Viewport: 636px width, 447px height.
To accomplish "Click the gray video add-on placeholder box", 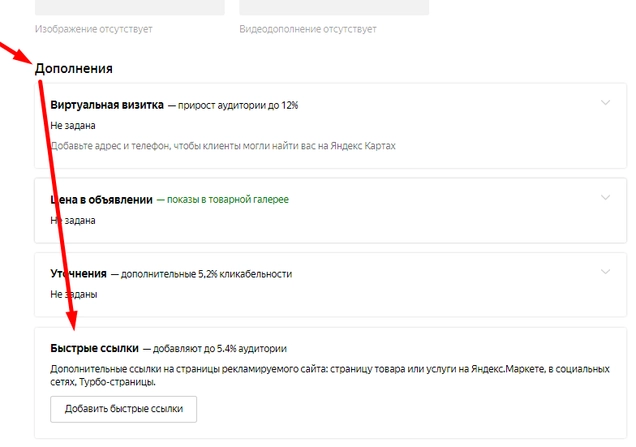I will [x=334, y=7].
